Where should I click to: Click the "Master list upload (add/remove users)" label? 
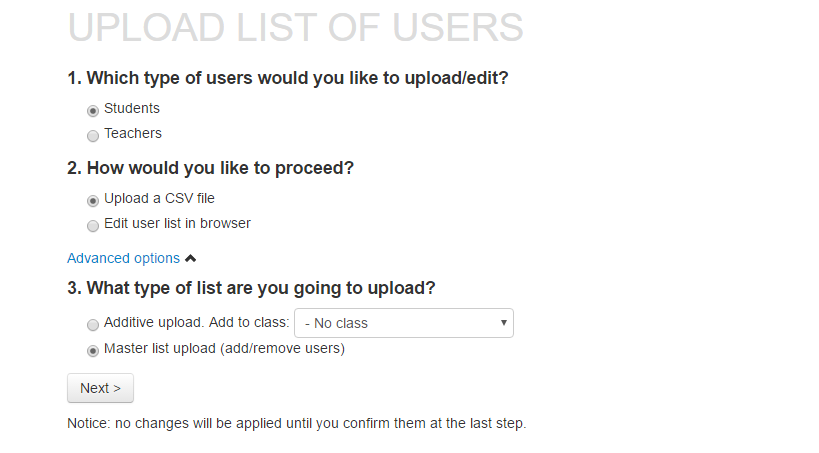tap(224, 349)
